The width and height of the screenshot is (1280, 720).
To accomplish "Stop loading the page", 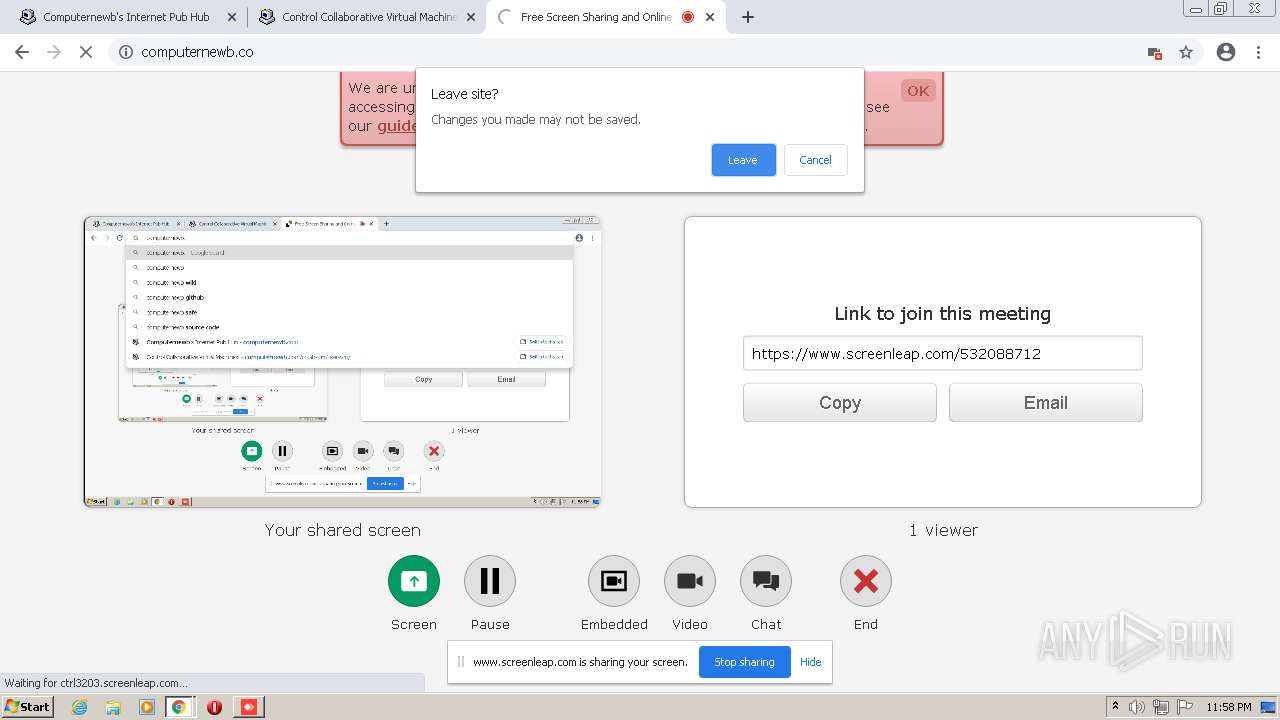I will [86, 52].
